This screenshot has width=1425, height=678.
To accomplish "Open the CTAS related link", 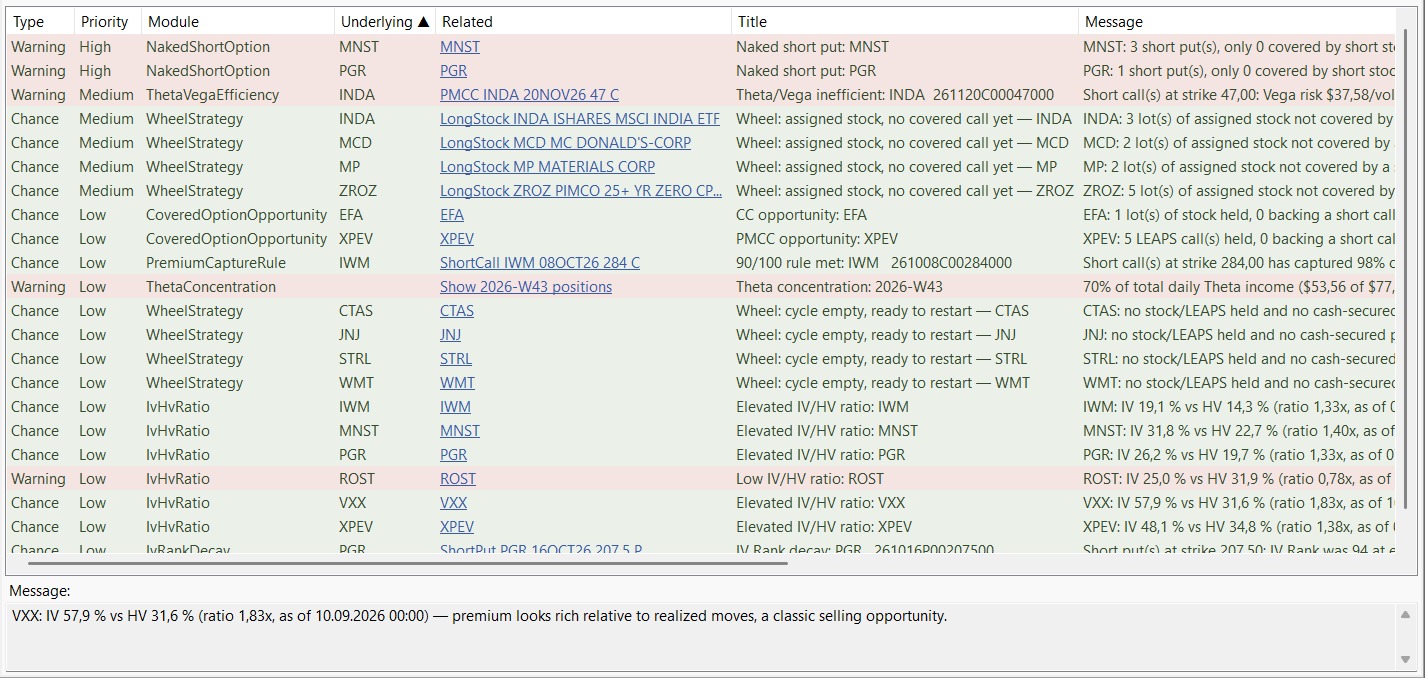I will pyautogui.click(x=457, y=311).
